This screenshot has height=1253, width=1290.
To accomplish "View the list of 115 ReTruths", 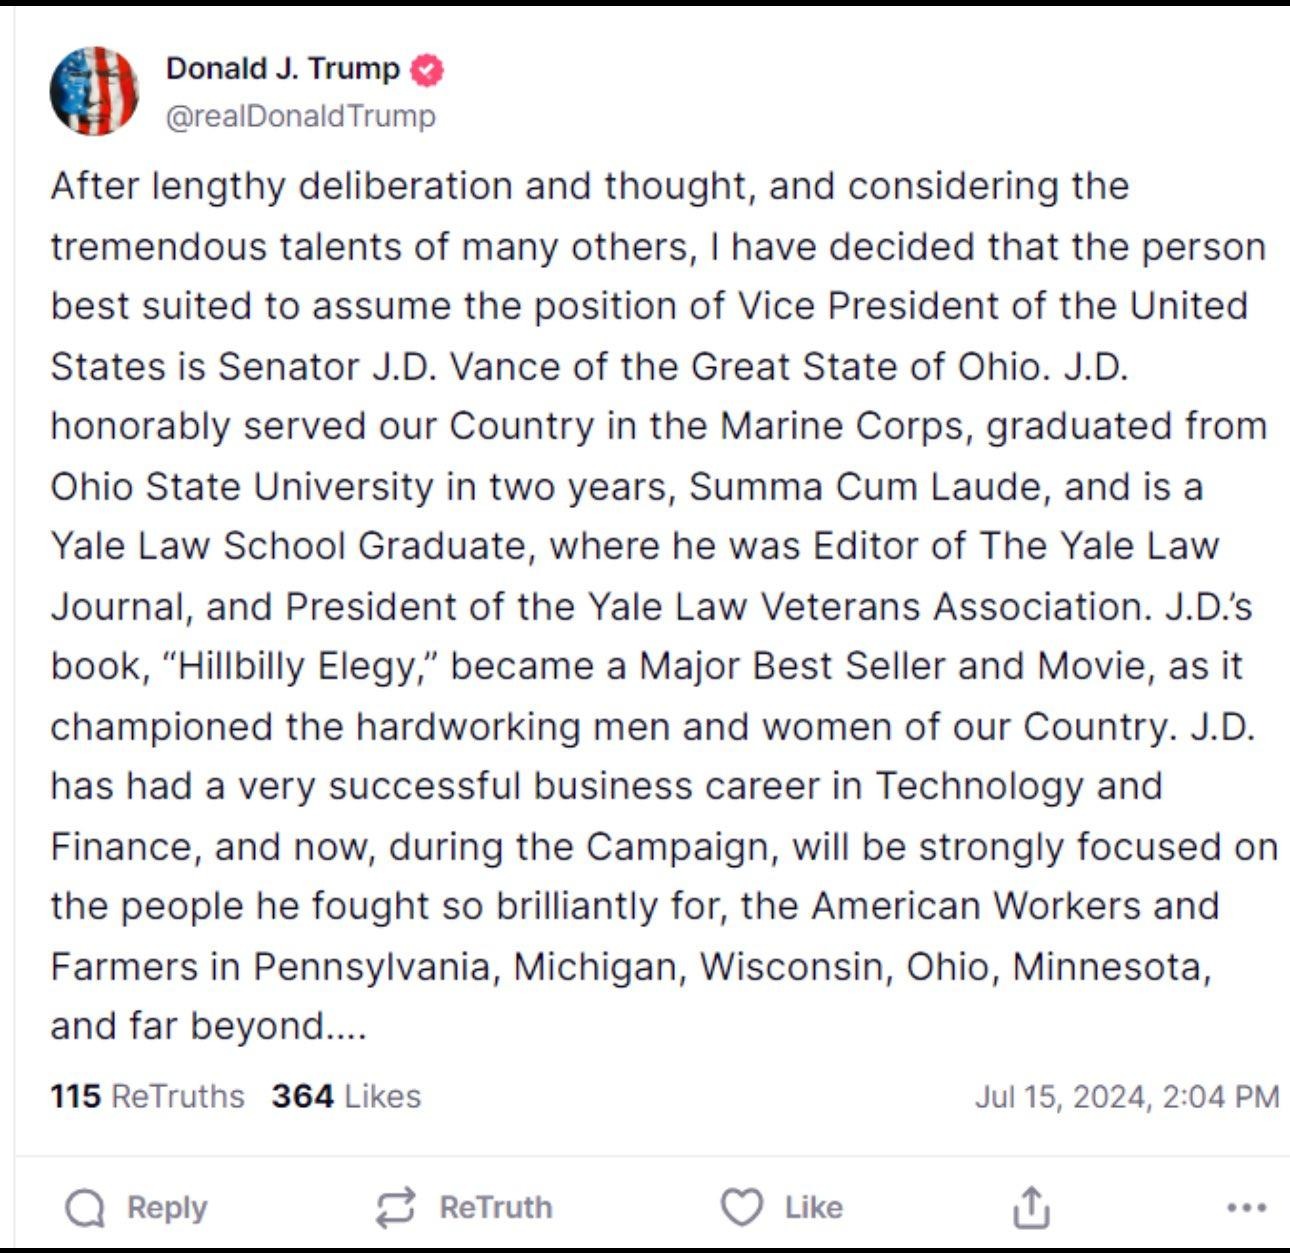I will tap(147, 1096).
